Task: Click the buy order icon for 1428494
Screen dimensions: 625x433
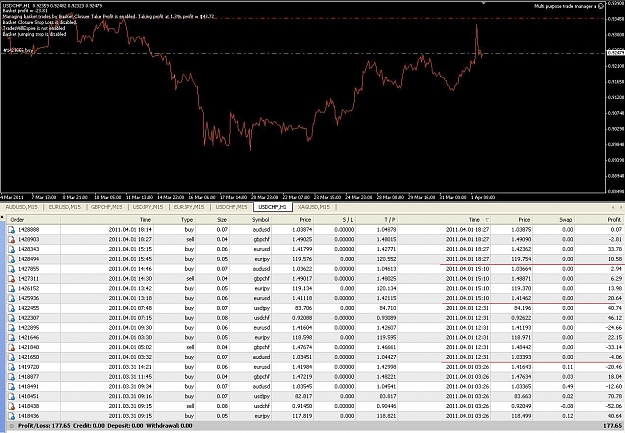Action: pyautogui.click(x=12, y=259)
